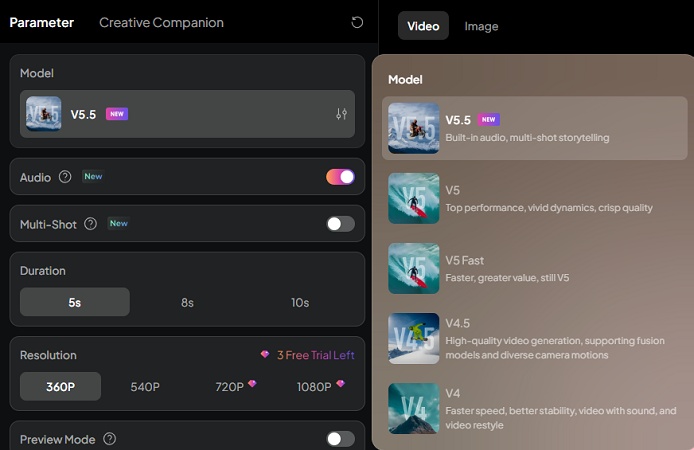Click the 3 Free Trial Left link
The height and width of the screenshot is (450, 694).
[x=316, y=355]
